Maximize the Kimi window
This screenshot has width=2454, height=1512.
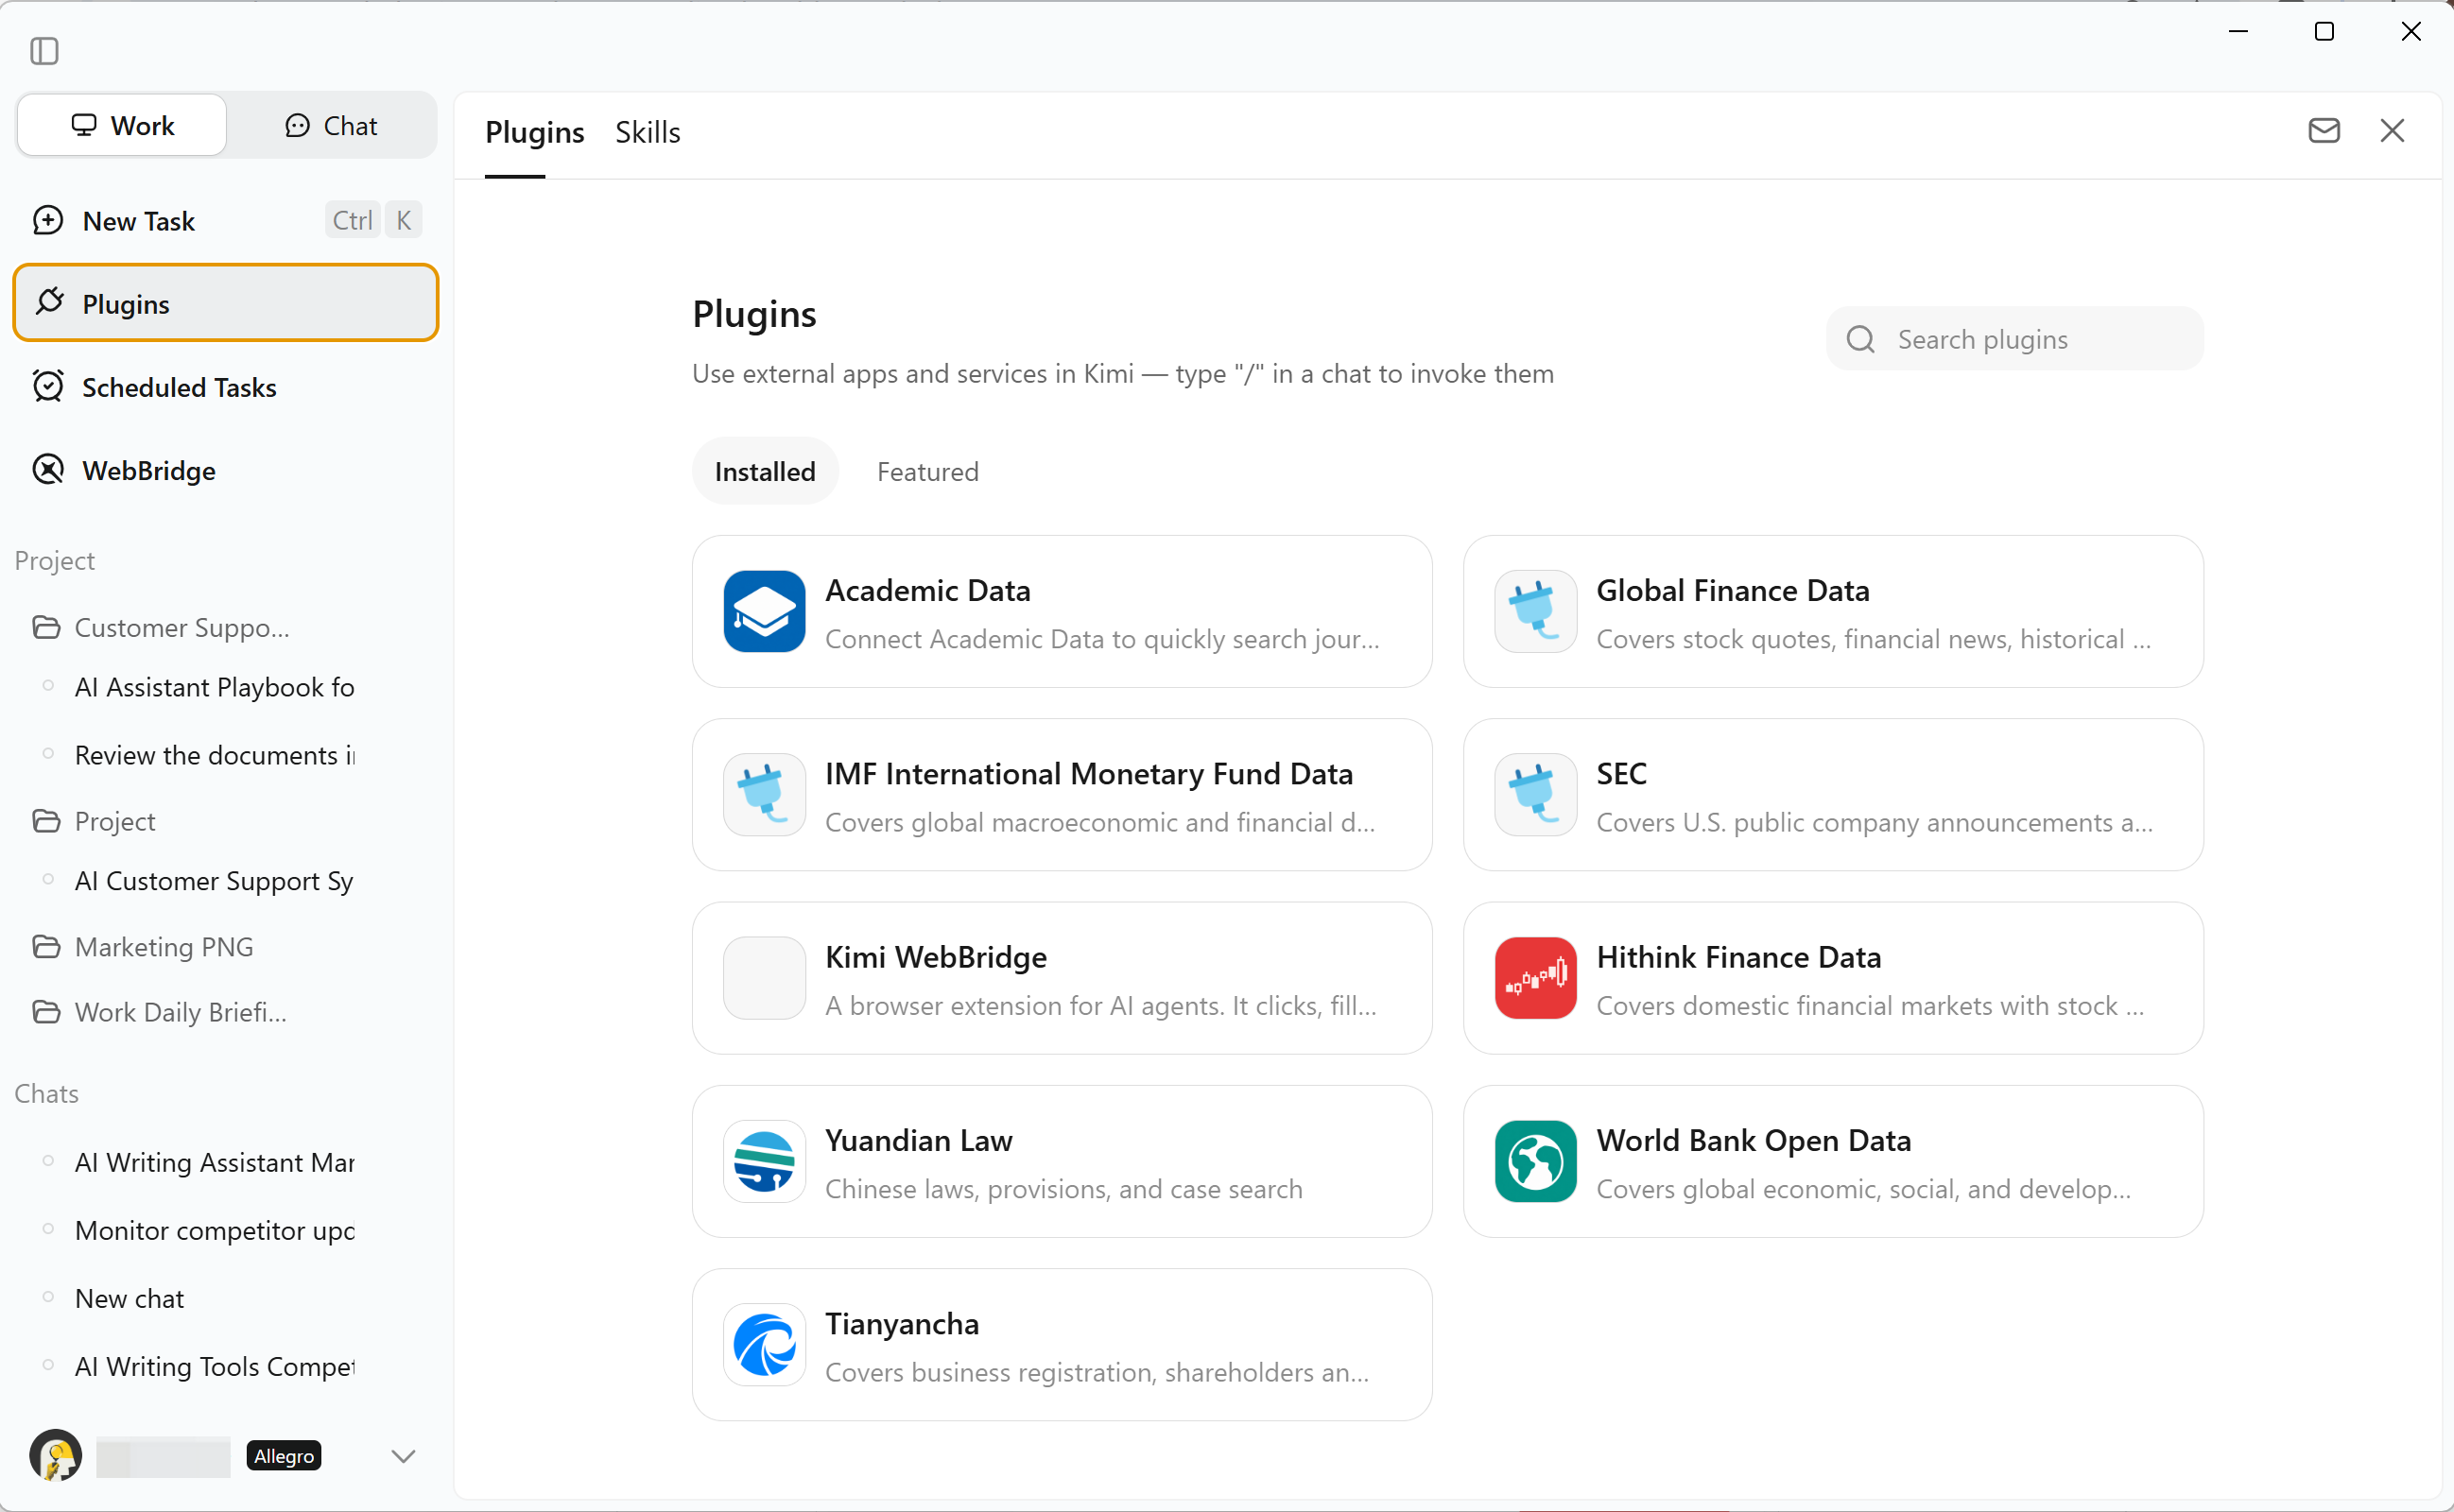pyautogui.click(x=2325, y=32)
